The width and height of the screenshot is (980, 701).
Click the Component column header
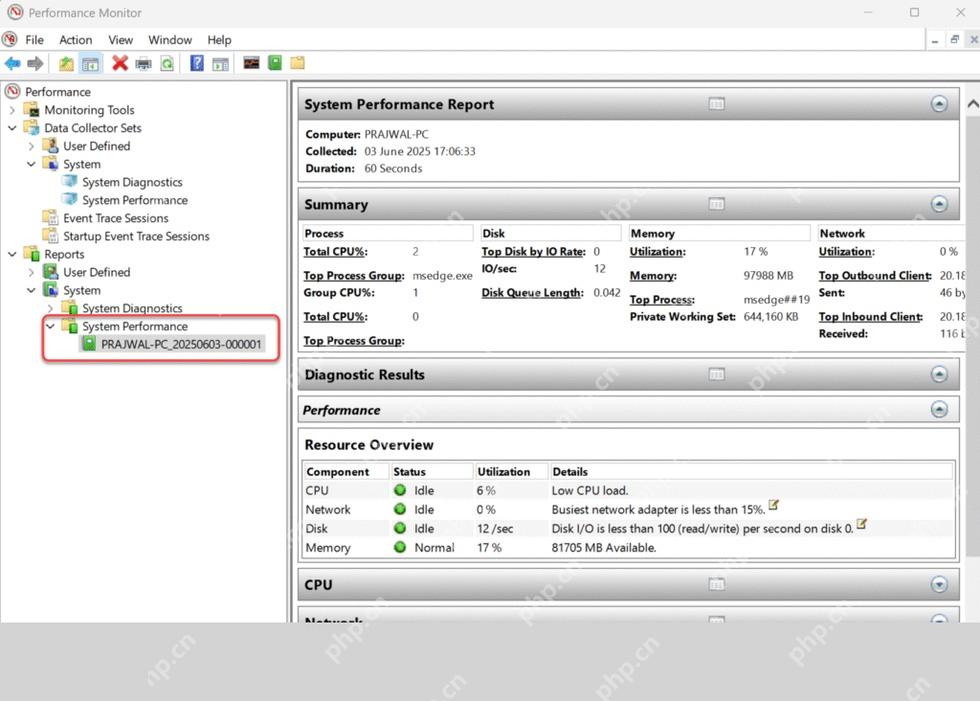[346, 472]
